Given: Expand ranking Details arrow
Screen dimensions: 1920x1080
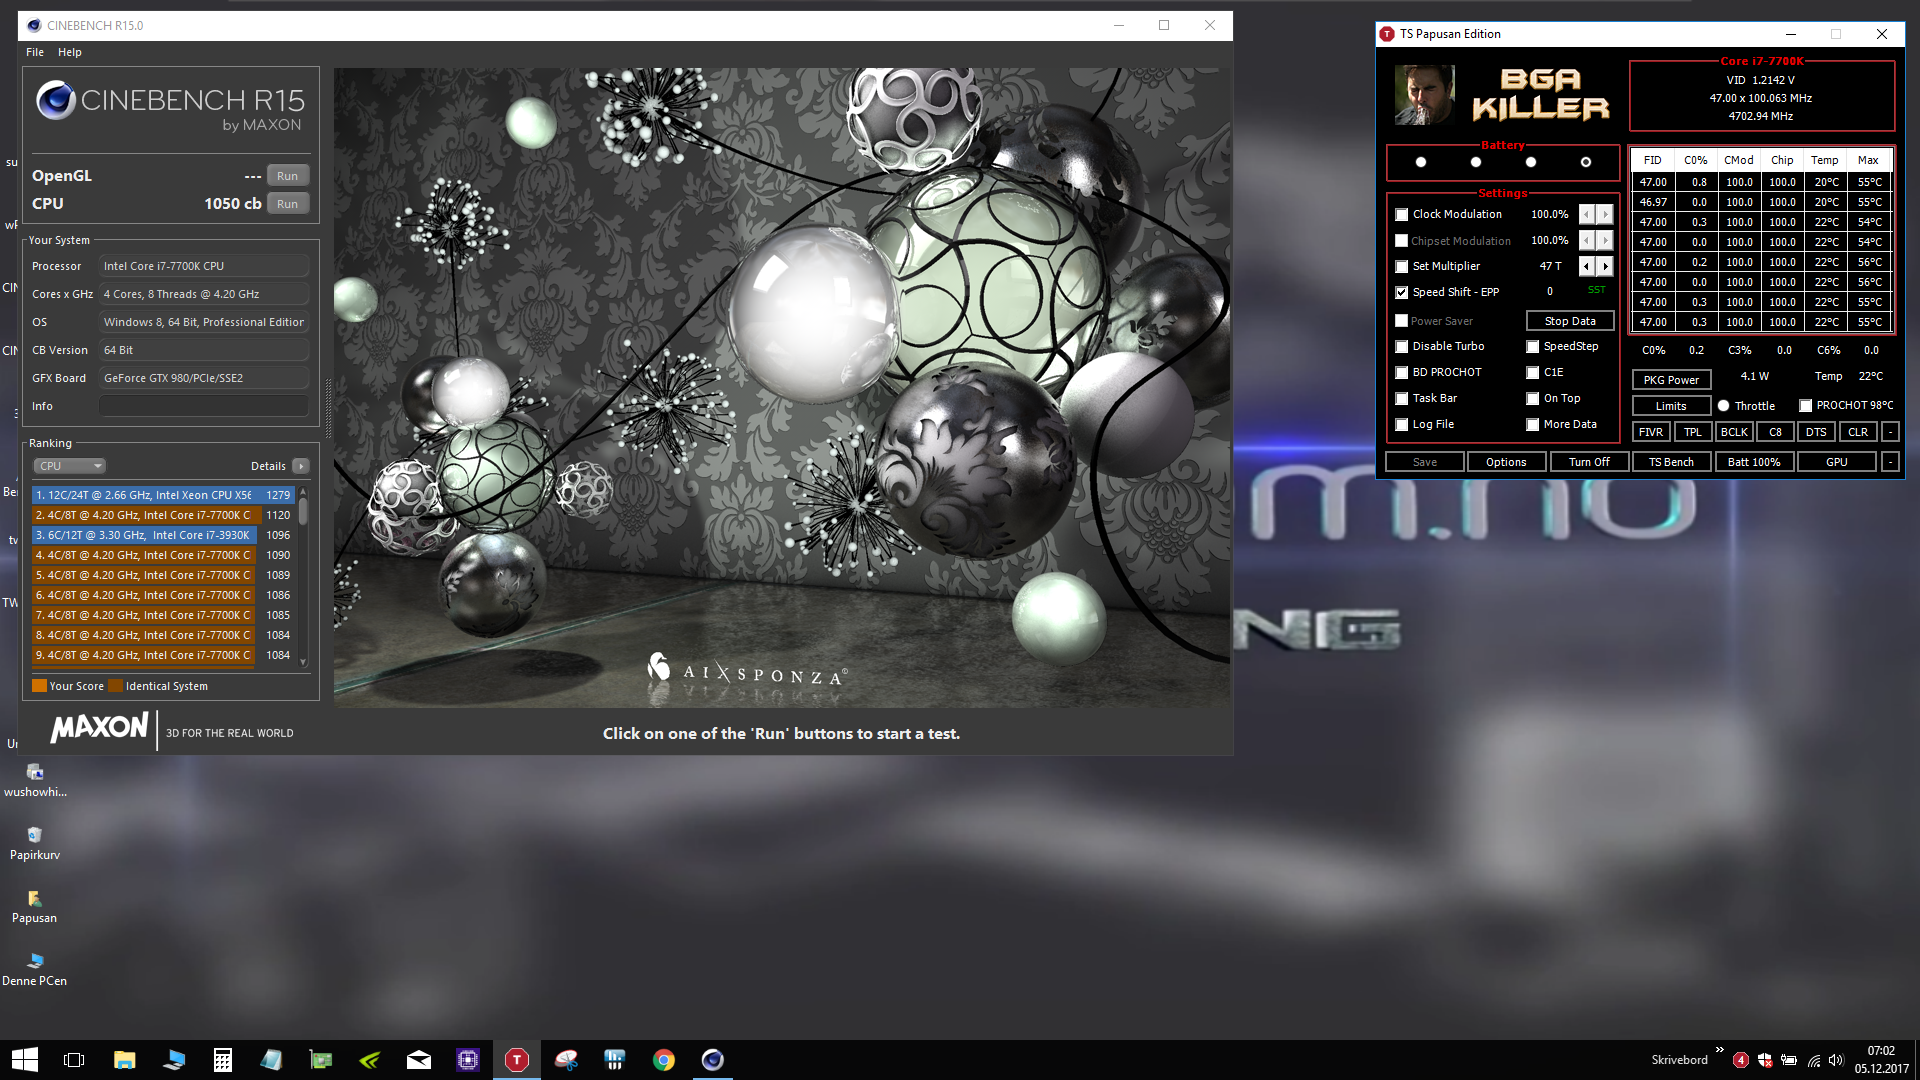Looking at the screenshot, I should click(x=301, y=466).
